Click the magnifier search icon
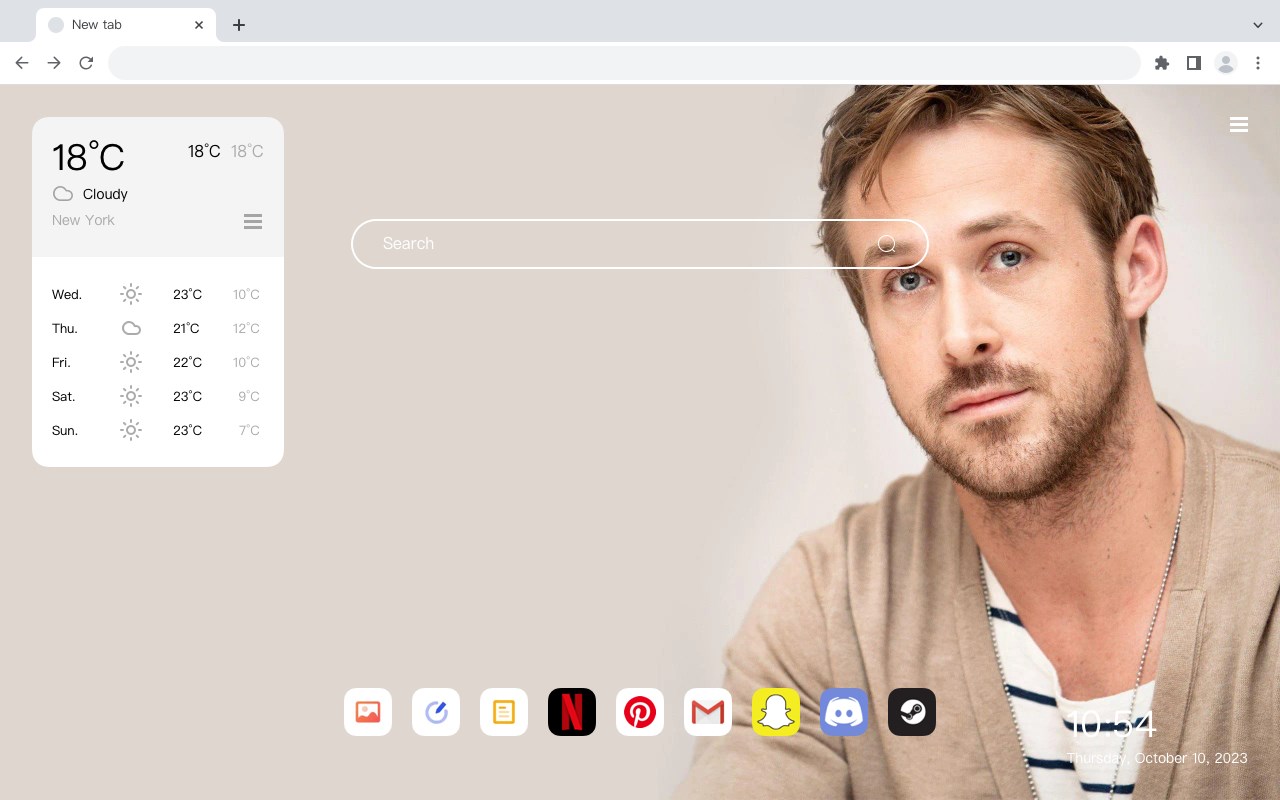This screenshot has width=1280, height=800. tap(887, 244)
